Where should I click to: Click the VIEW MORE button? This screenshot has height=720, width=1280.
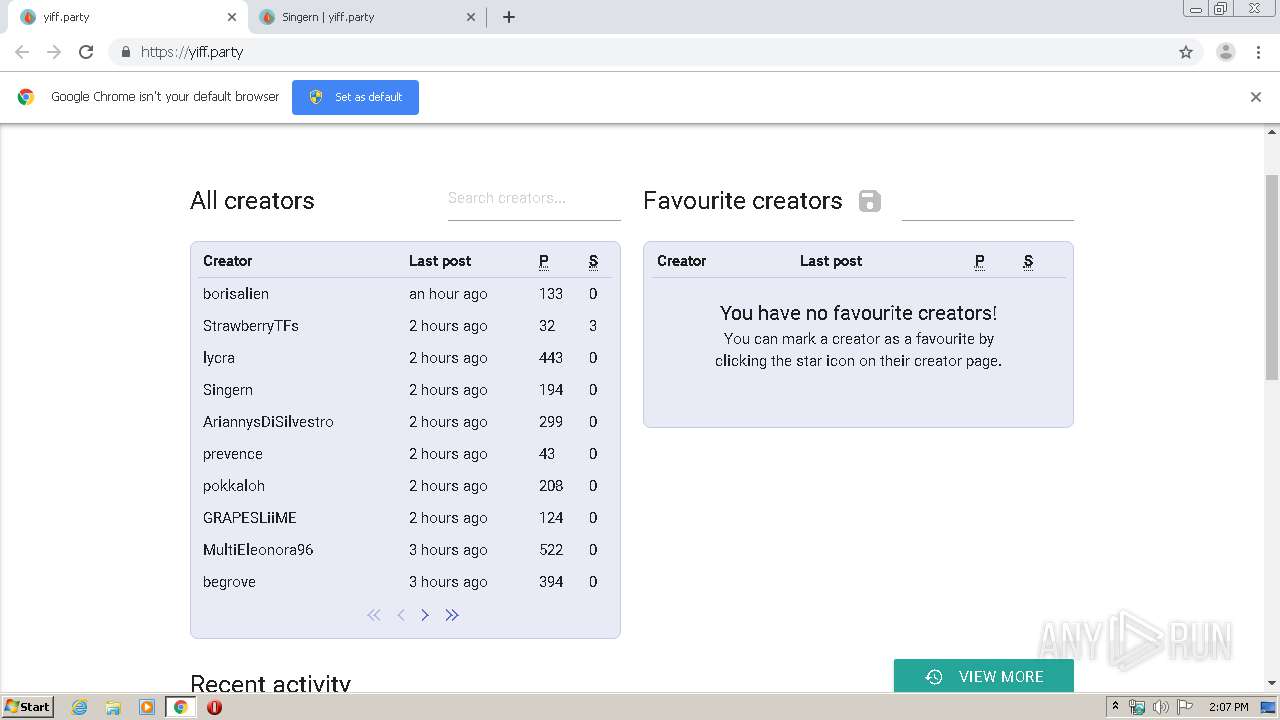pos(984,677)
